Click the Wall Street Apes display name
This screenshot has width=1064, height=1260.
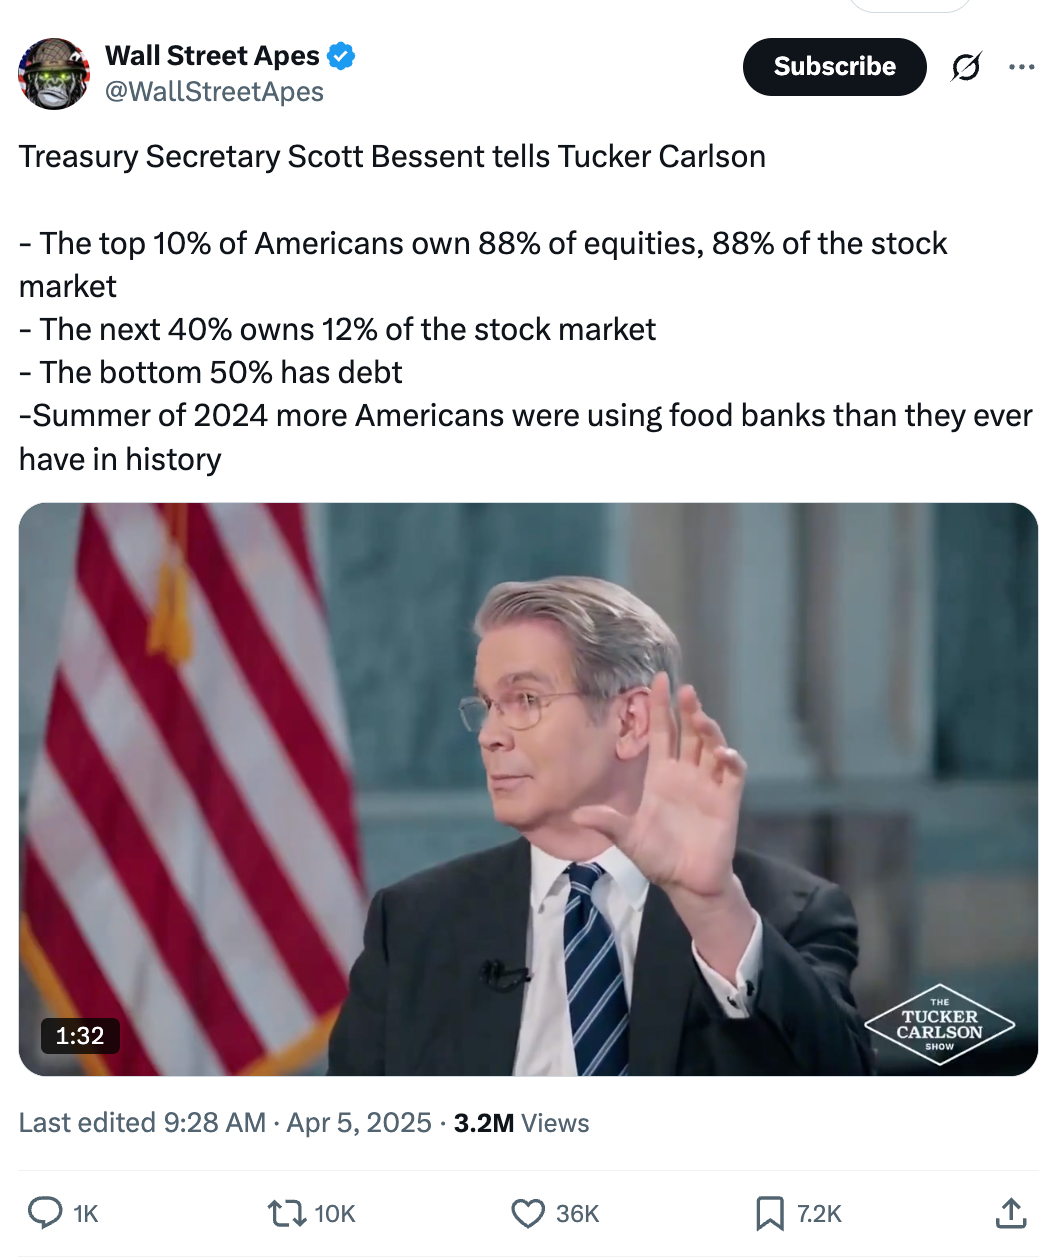click(x=212, y=56)
